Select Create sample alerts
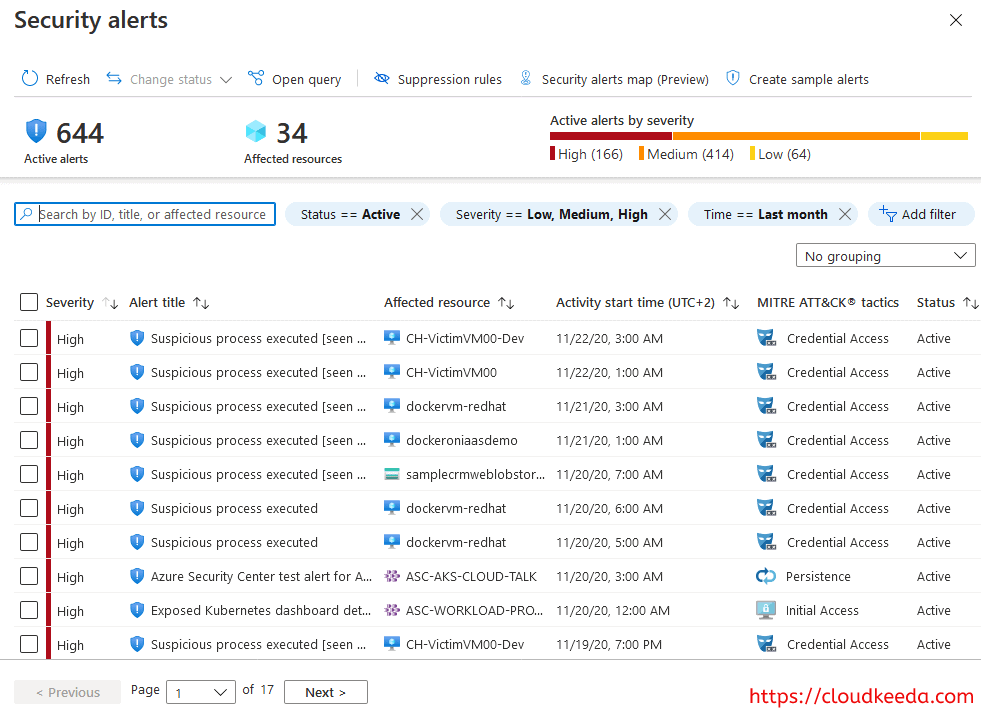The height and width of the screenshot is (715, 981). tap(809, 79)
